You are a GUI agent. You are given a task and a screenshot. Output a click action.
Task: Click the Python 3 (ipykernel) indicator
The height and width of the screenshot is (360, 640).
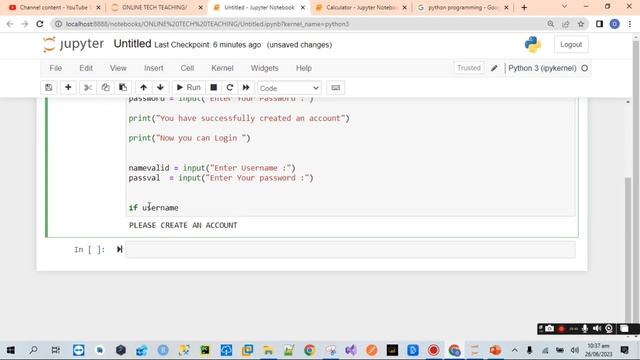pos(542,68)
